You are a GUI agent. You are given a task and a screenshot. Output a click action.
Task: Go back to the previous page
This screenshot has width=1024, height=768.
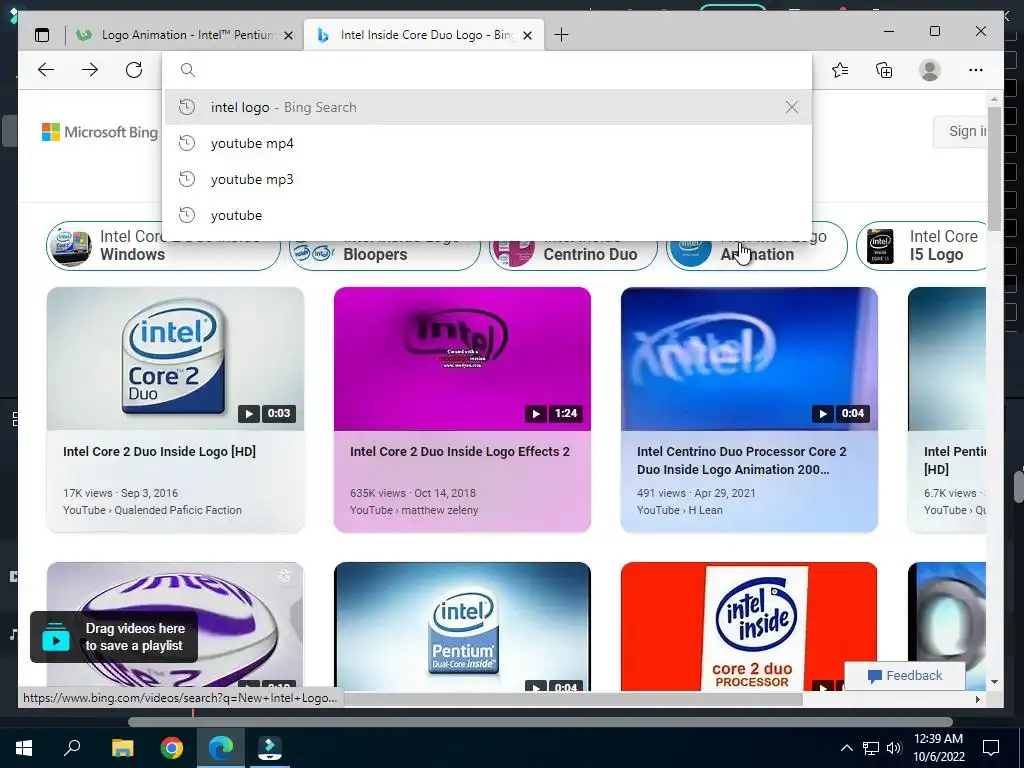[x=46, y=70]
